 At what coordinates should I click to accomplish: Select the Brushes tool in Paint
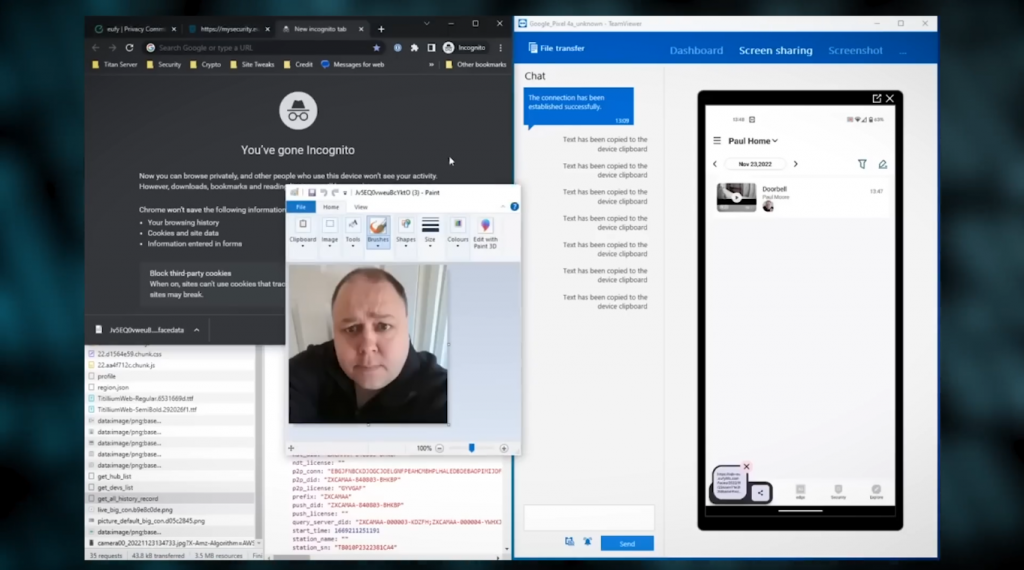tap(378, 232)
